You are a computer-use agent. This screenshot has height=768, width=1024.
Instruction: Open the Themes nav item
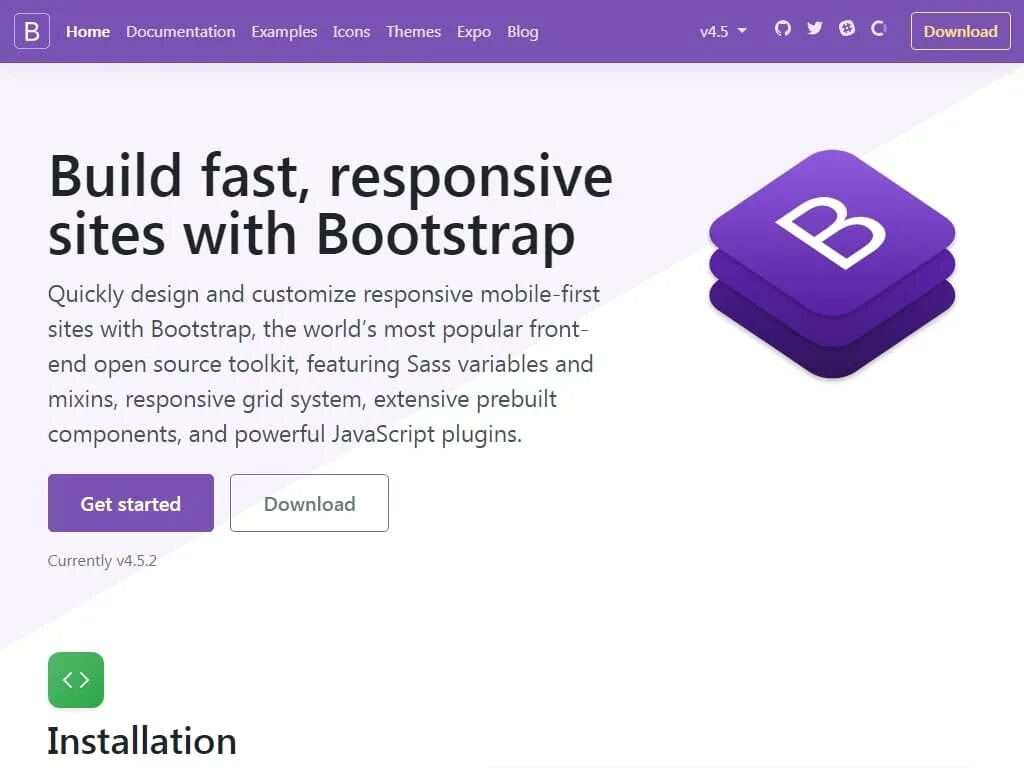(413, 31)
